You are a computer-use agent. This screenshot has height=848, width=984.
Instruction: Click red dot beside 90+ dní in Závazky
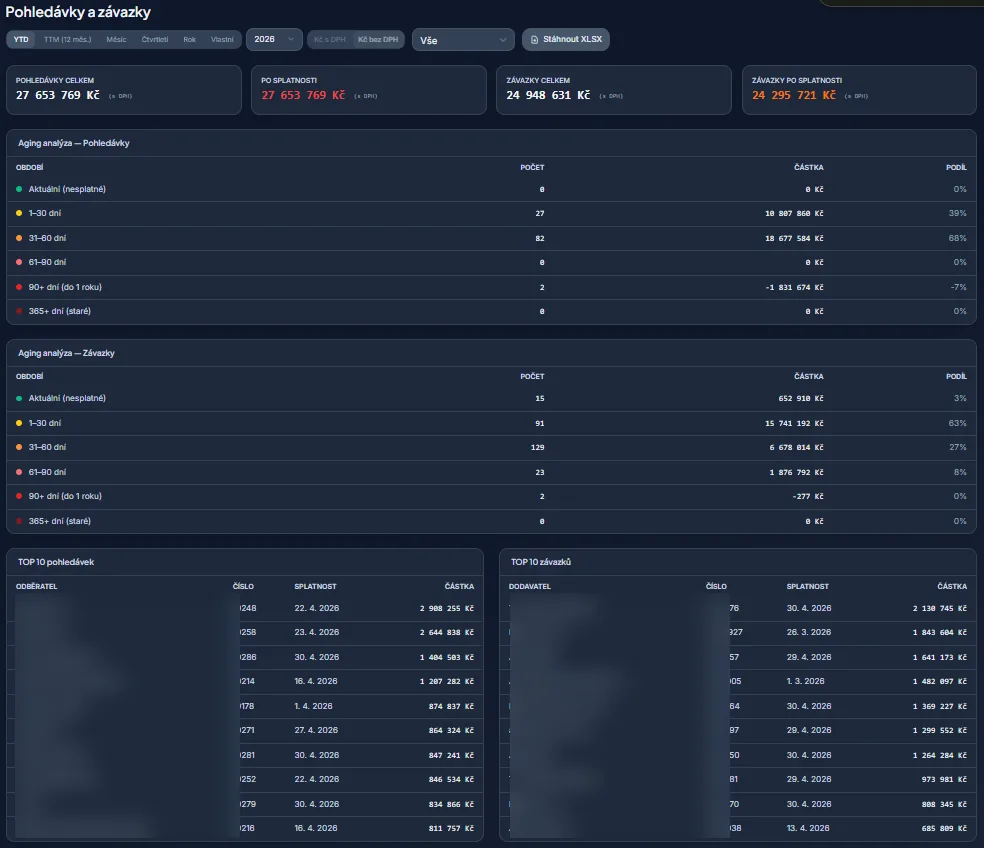click(19, 496)
